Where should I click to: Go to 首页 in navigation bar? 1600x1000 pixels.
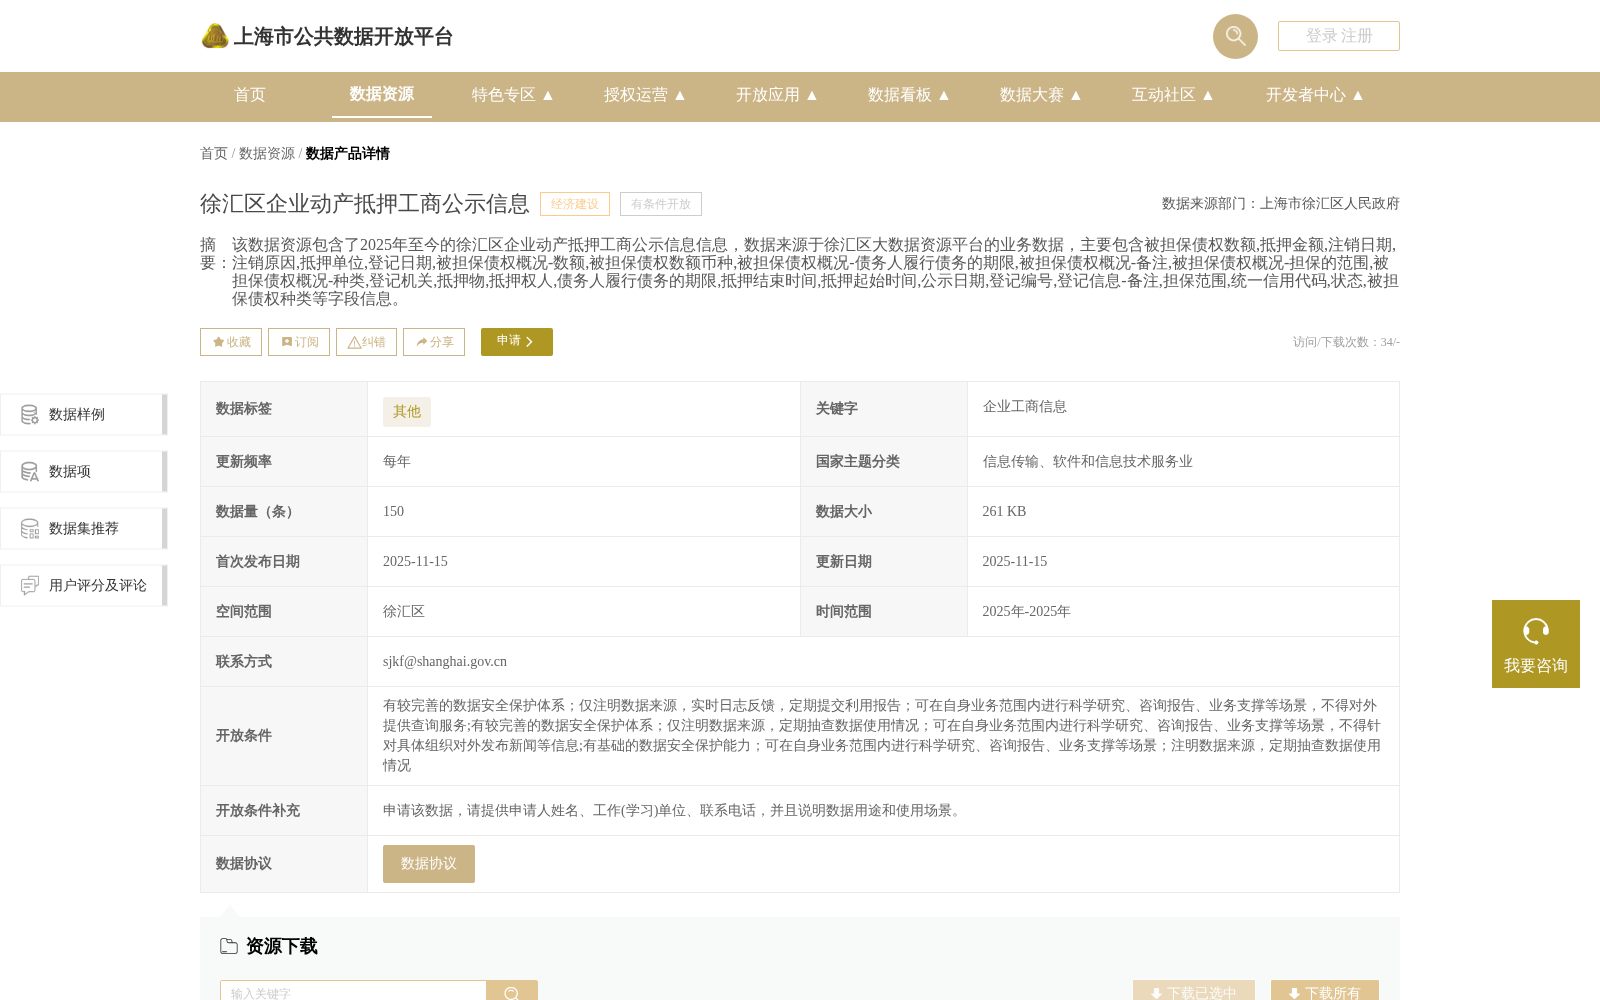(x=250, y=95)
